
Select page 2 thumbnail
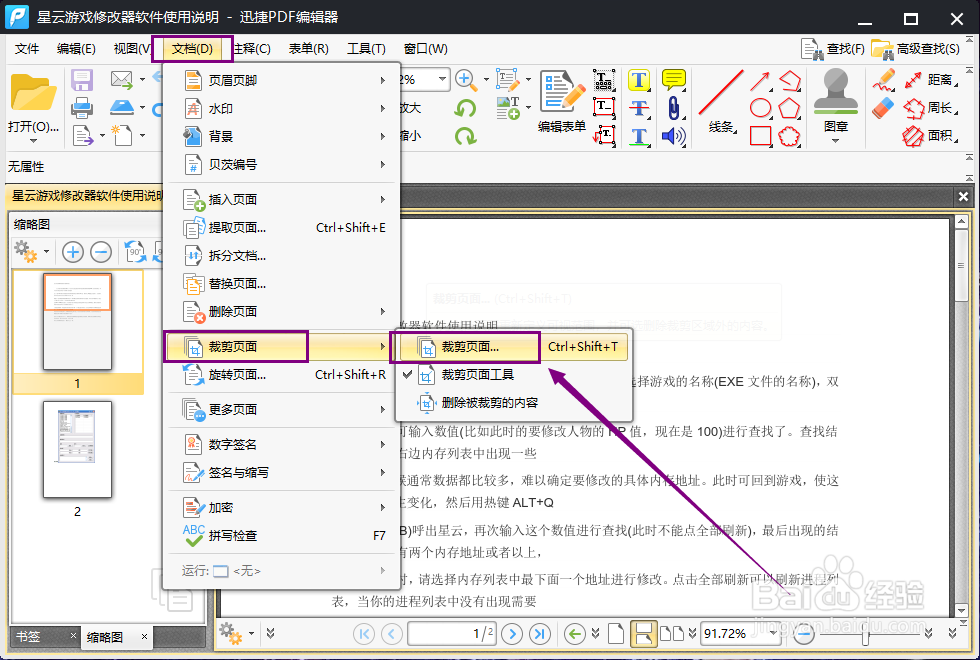point(78,450)
